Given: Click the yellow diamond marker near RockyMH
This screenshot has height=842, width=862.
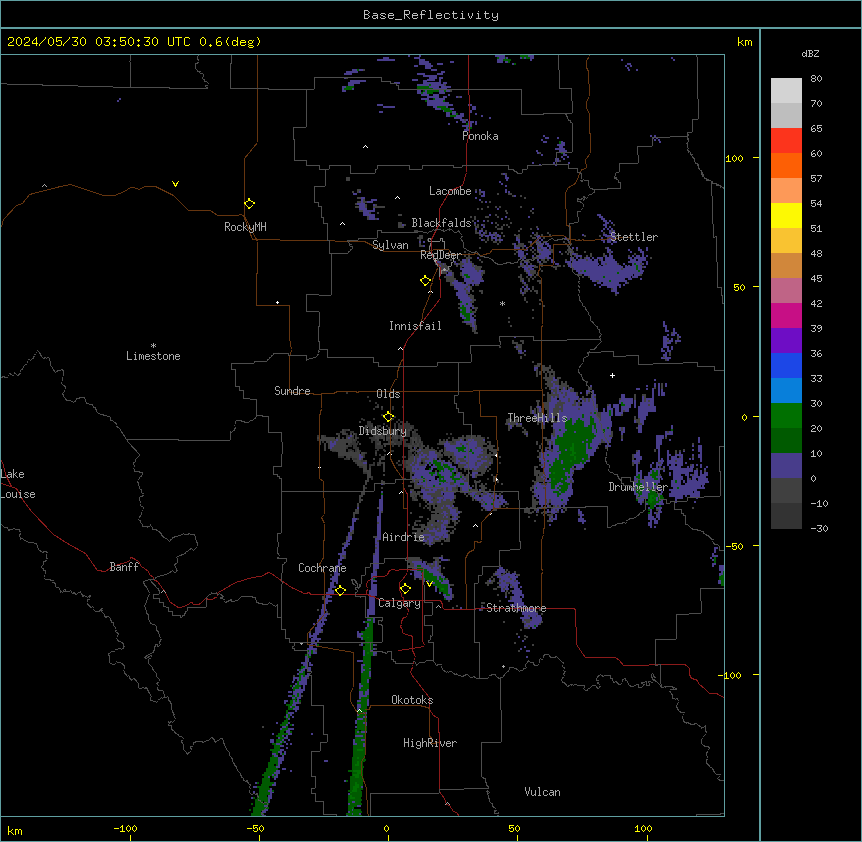Looking at the screenshot, I should (x=249, y=203).
